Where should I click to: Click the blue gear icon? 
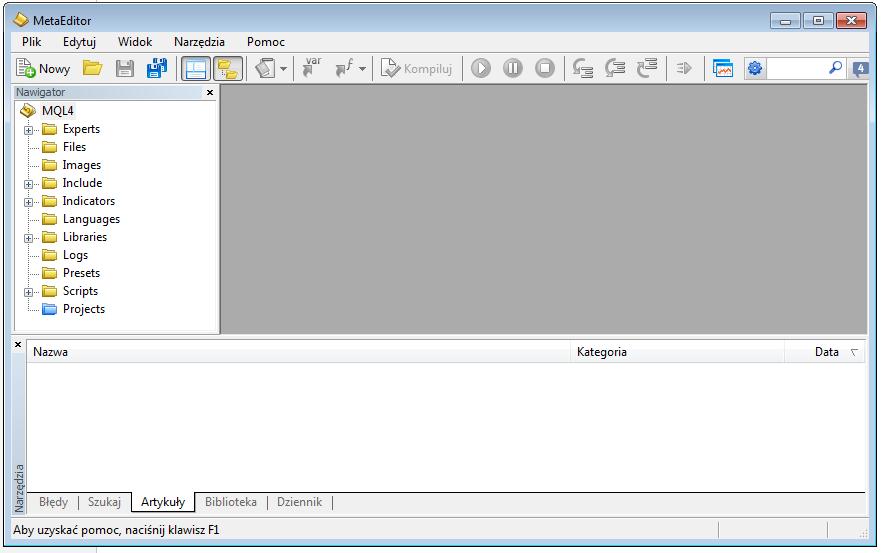click(x=755, y=68)
